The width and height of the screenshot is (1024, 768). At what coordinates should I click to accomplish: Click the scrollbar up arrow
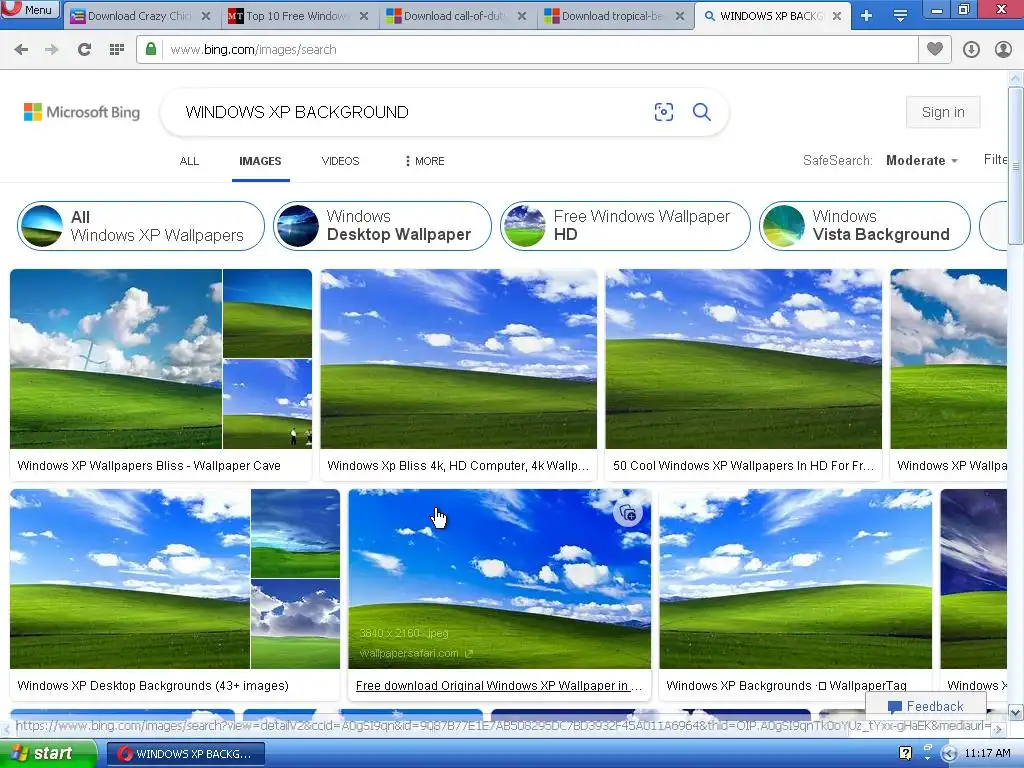(1016, 78)
